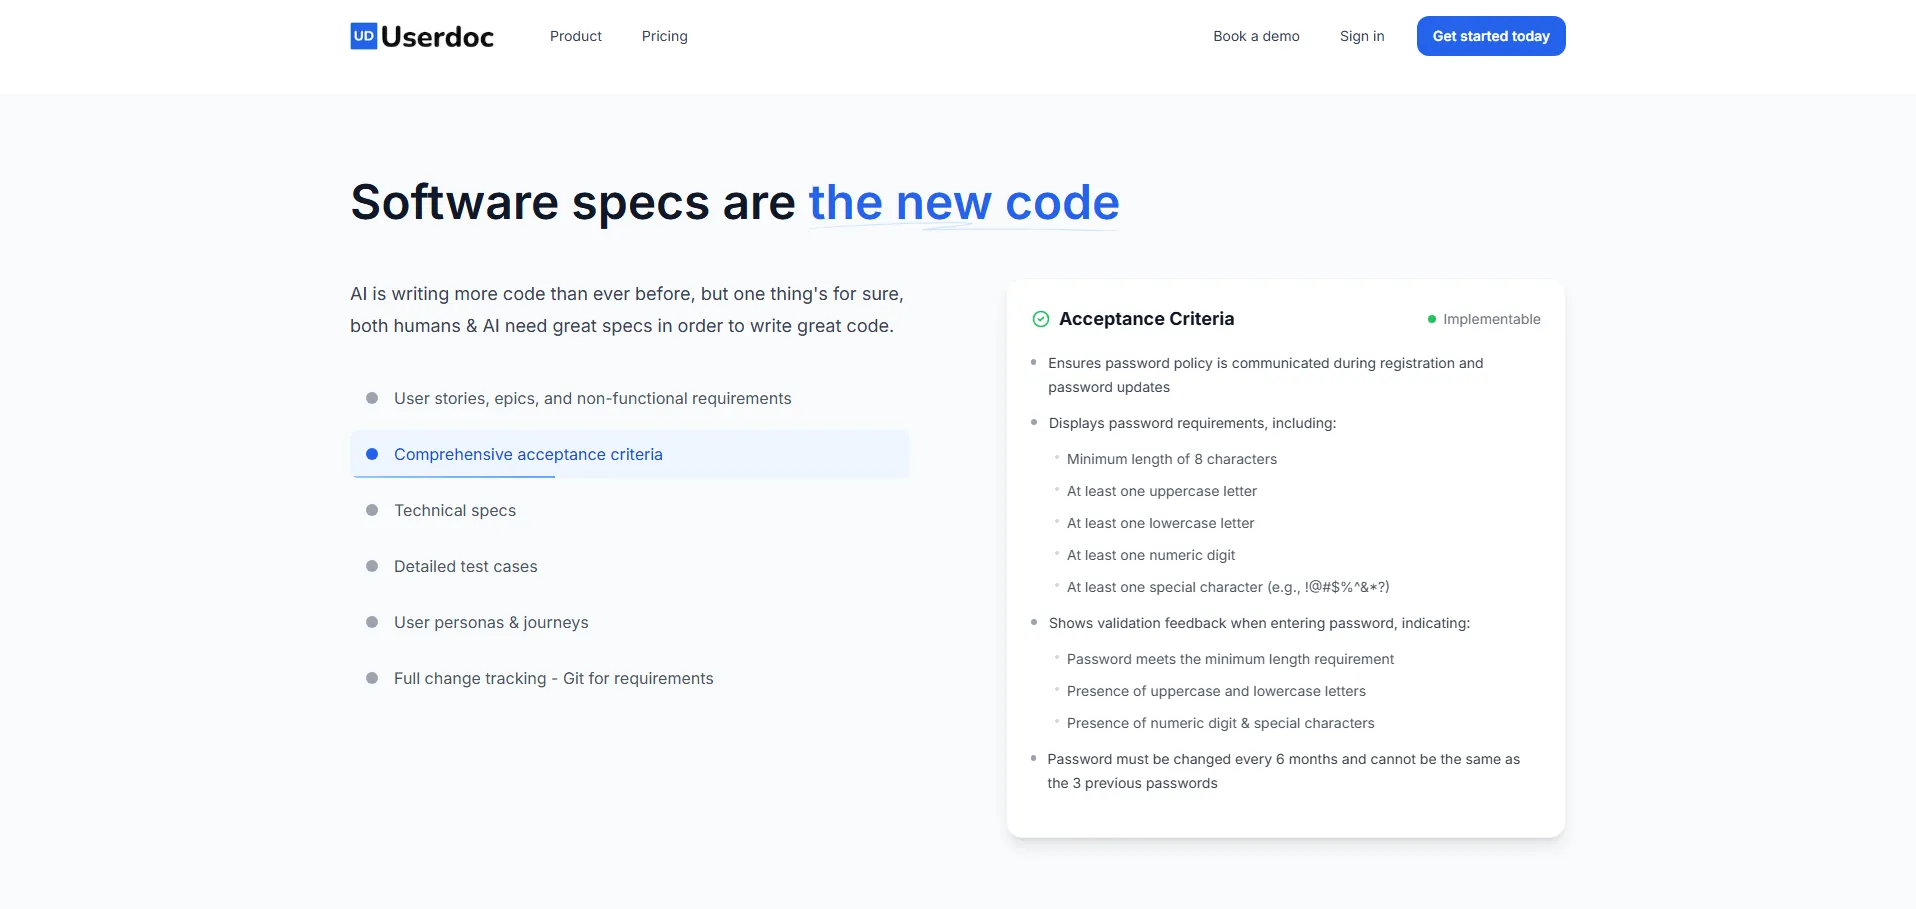Show the Detailed test cases tab

(x=465, y=566)
